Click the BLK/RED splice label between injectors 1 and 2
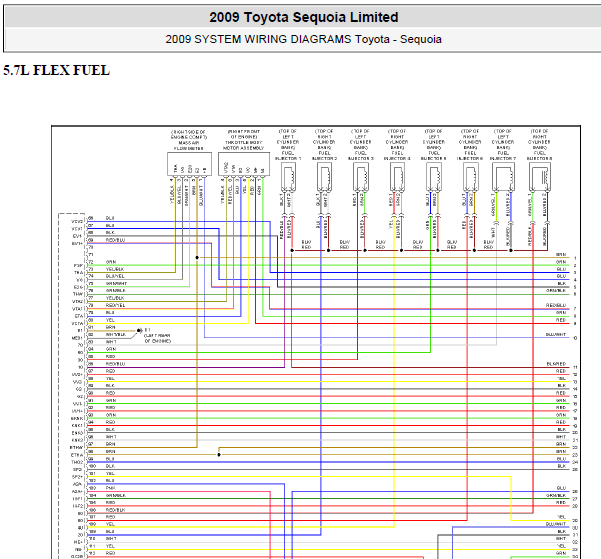The image size is (601, 559). click(x=306, y=245)
